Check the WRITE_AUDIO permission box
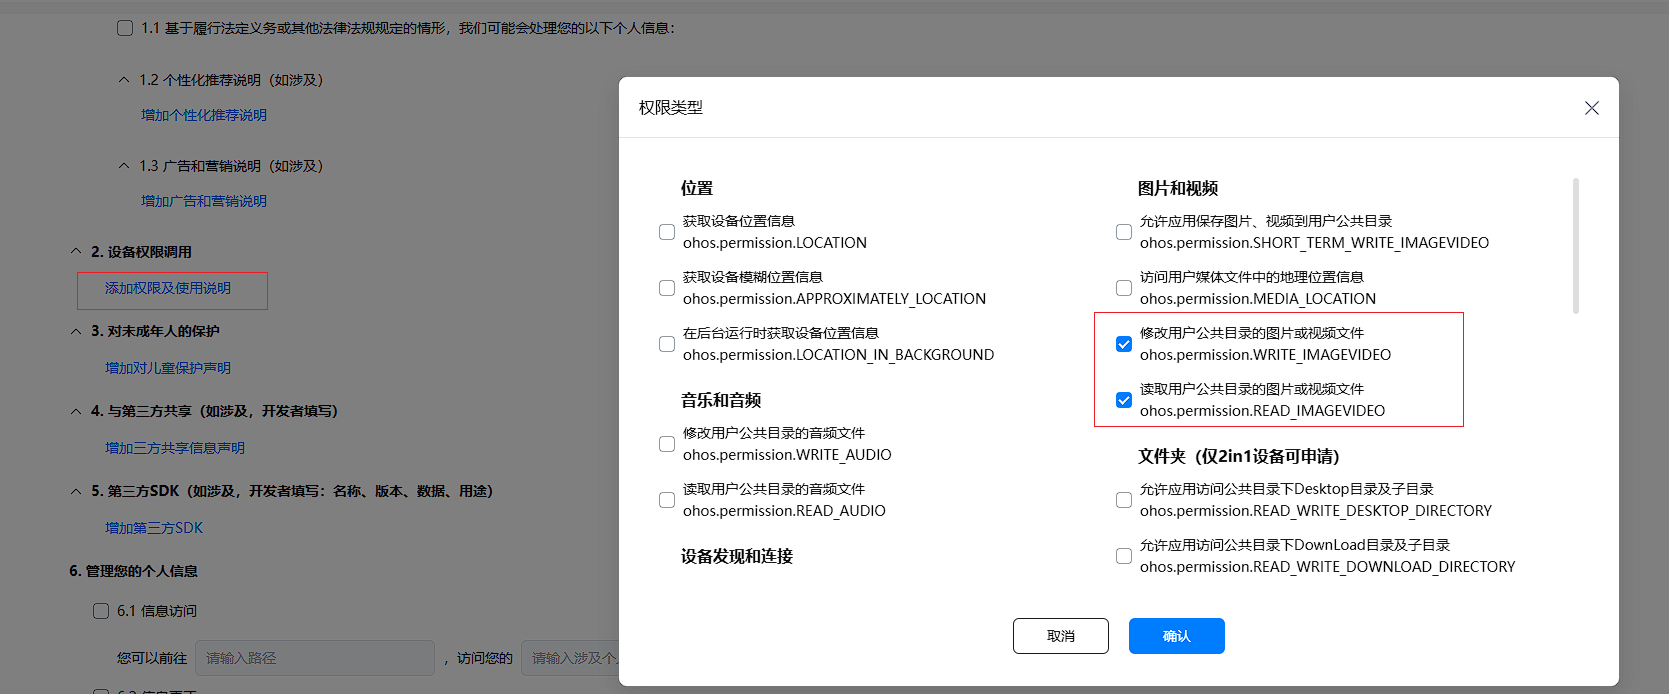The image size is (1669, 694). pos(667,444)
